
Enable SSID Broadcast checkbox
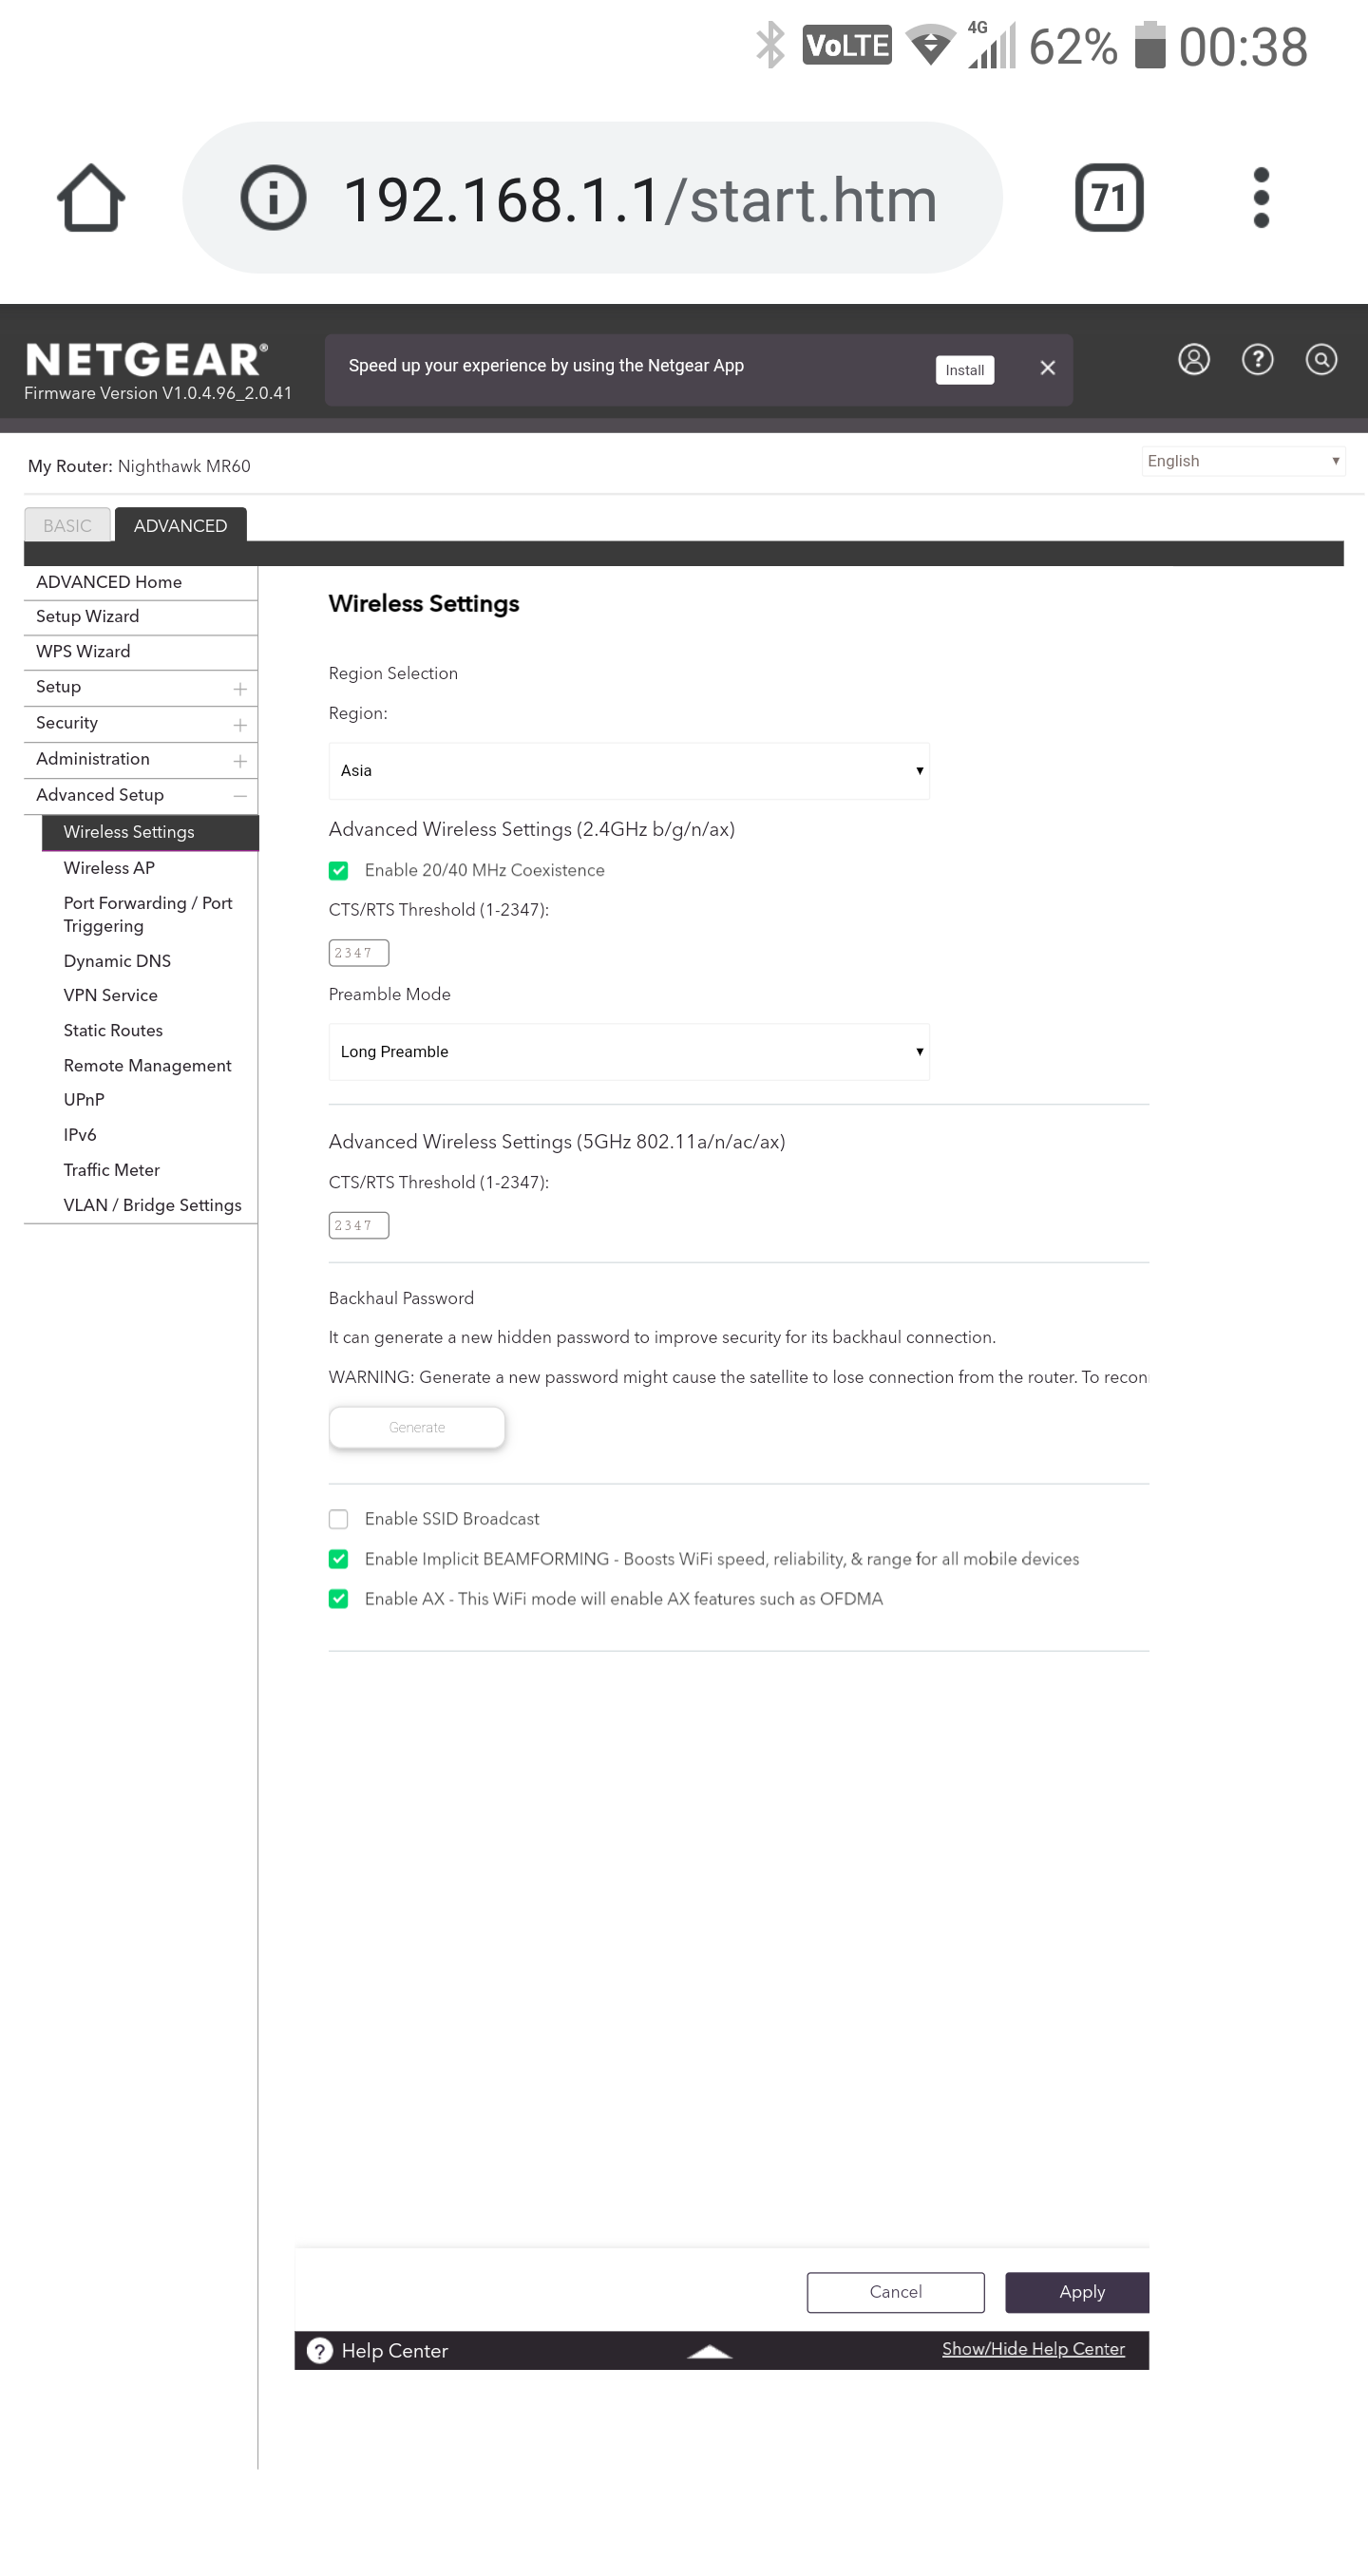click(x=338, y=1519)
